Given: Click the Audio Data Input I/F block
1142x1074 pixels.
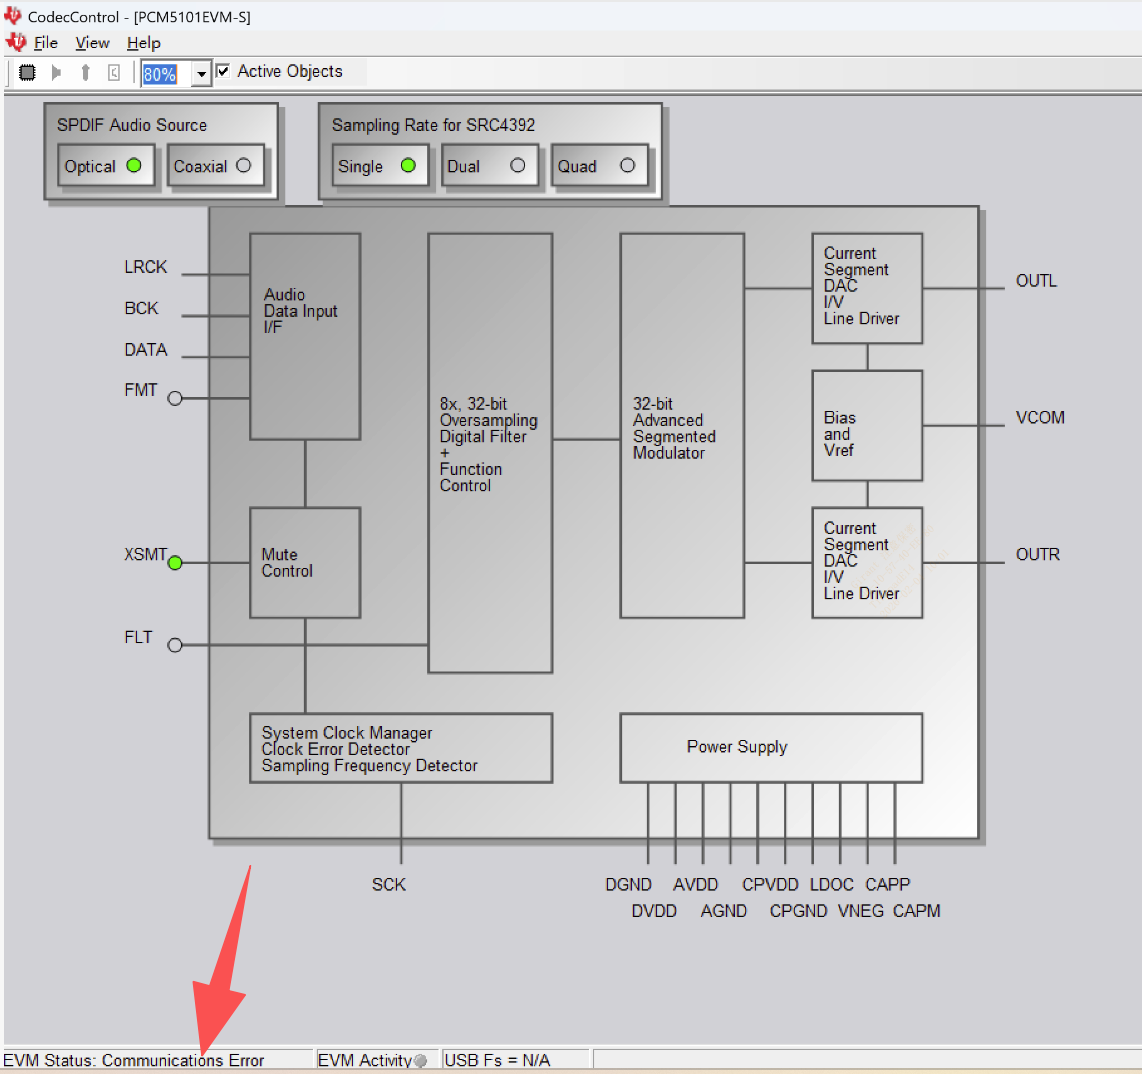Looking at the screenshot, I should coord(305,336).
